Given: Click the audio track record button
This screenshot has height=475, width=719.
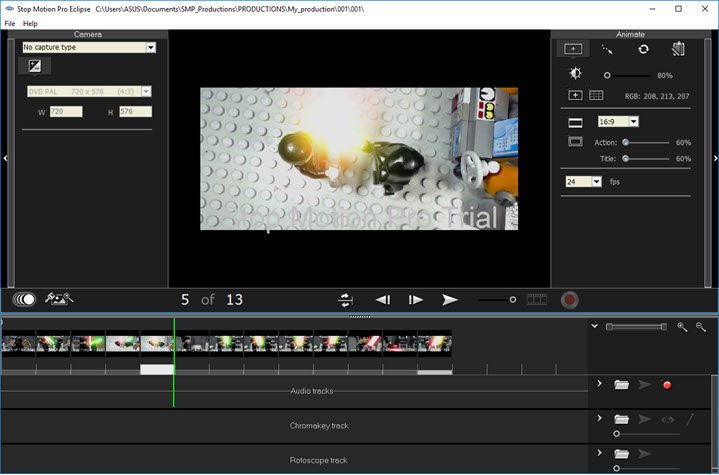Looking at the screenshot, I should click(x=667, y=385).
